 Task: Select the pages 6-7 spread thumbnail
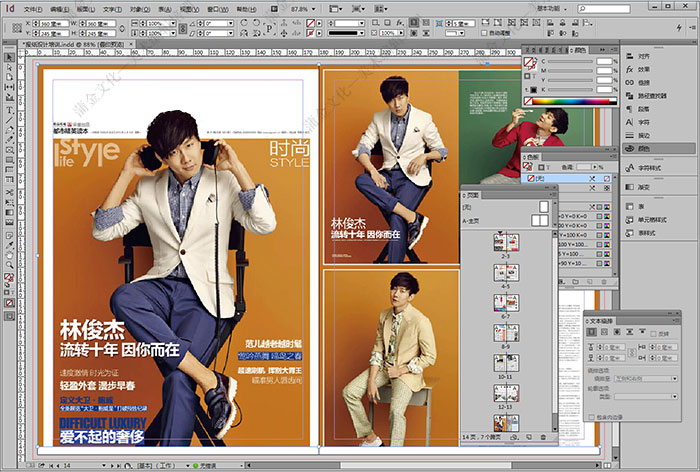pyautogui.click(x=506, y=303)
